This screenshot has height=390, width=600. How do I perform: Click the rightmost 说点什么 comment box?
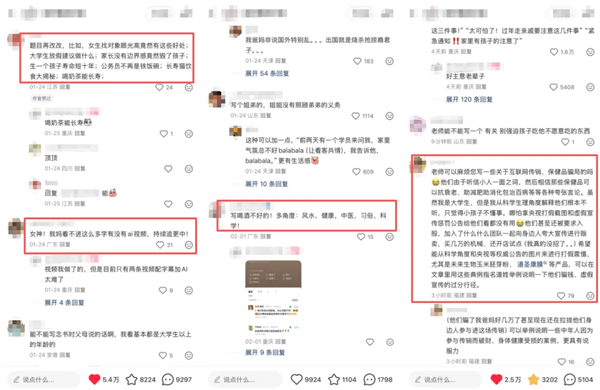click(x=445, y=379)
